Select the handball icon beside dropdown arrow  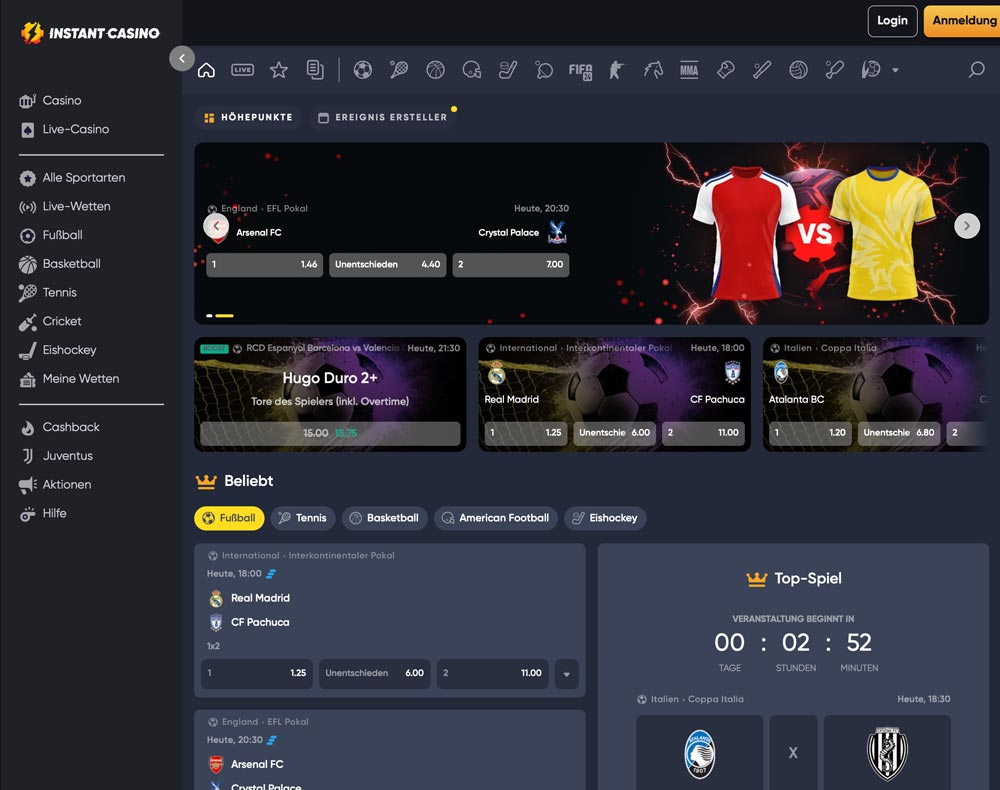[x=871, y=69]
